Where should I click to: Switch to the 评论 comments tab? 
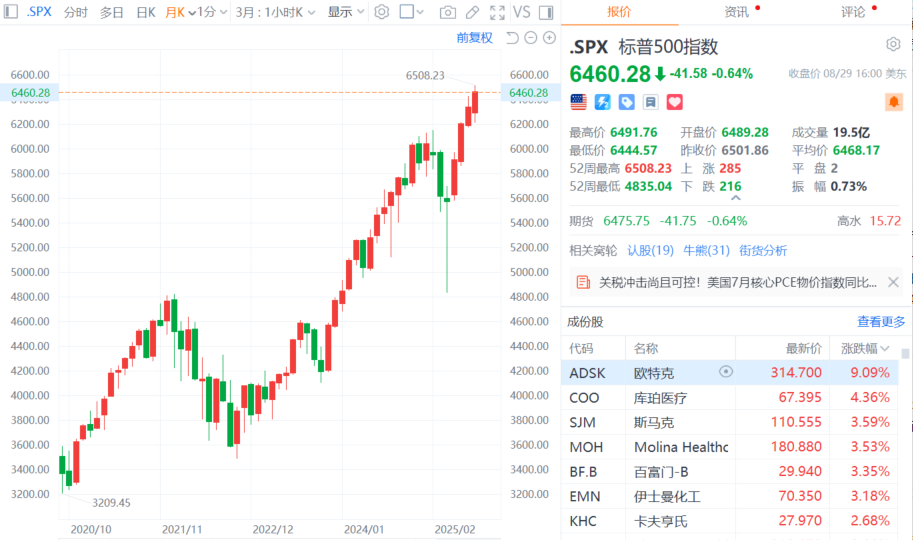(853, 12)
